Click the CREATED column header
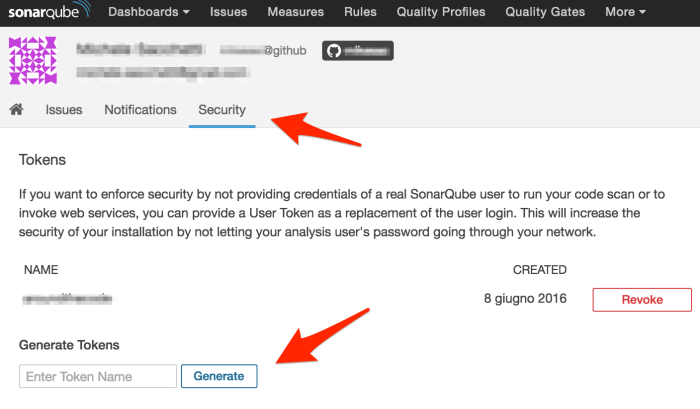 (x=539, y=270)
